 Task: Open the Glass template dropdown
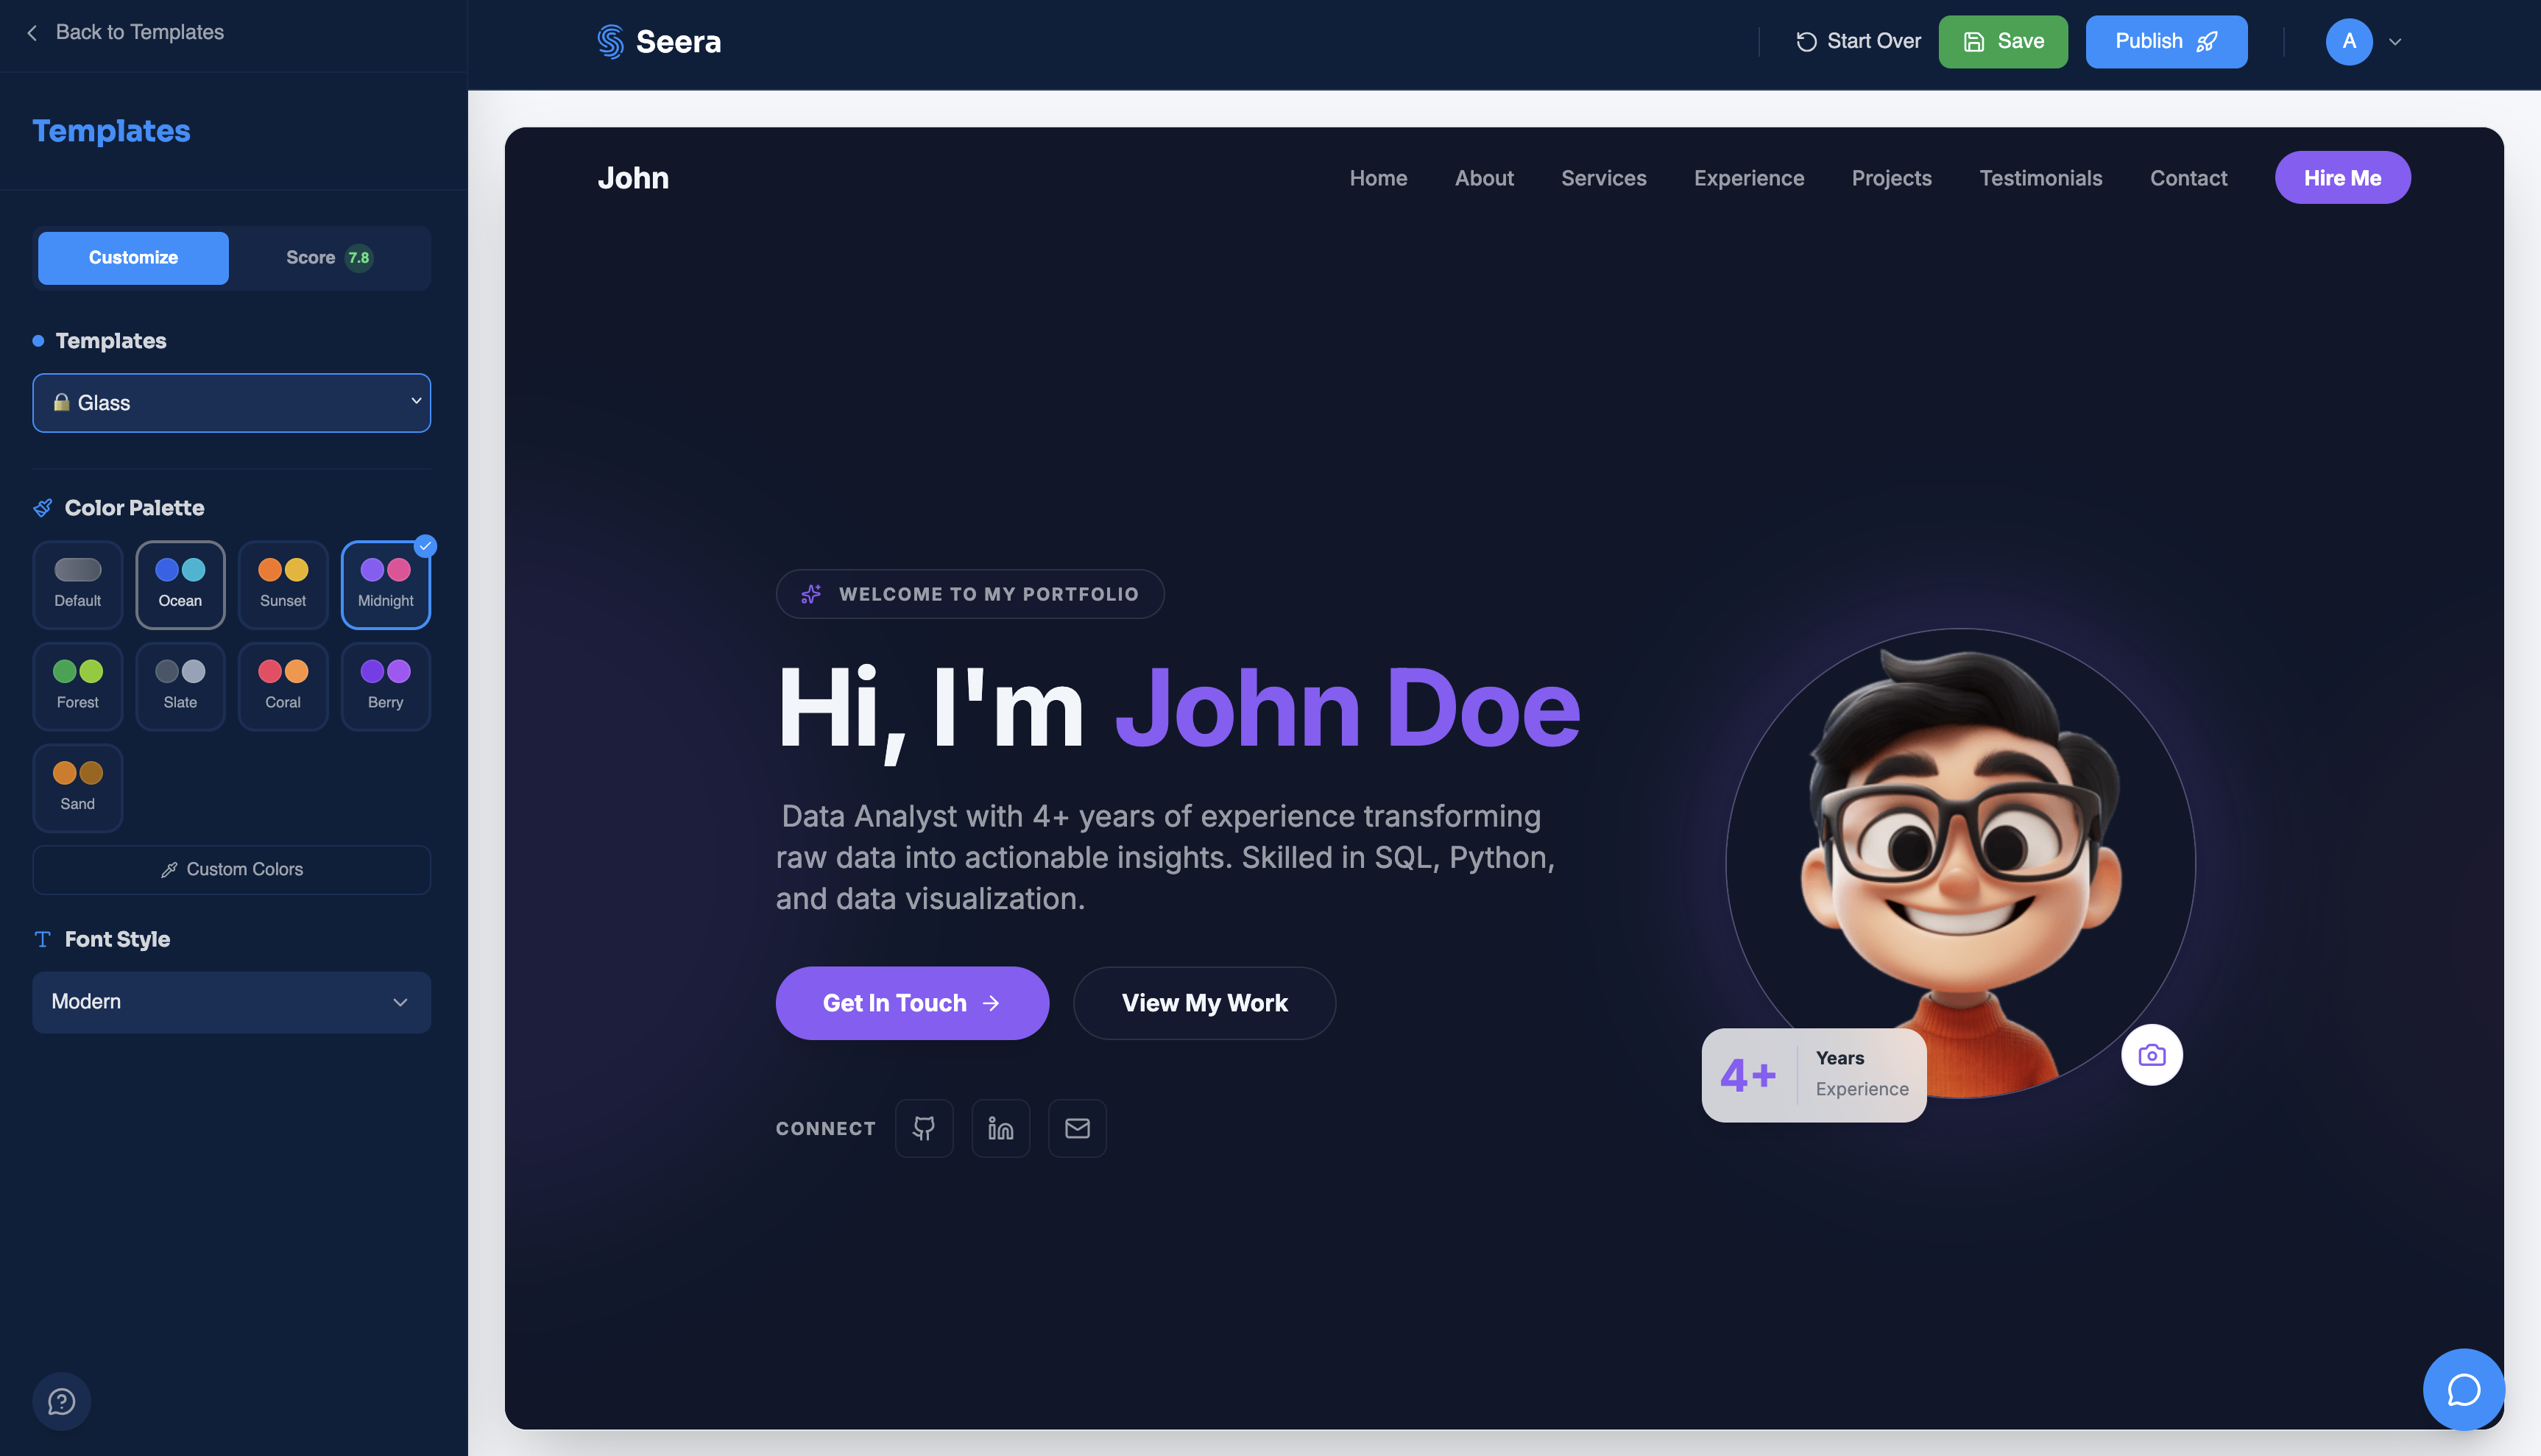click(x=232, y=403)
